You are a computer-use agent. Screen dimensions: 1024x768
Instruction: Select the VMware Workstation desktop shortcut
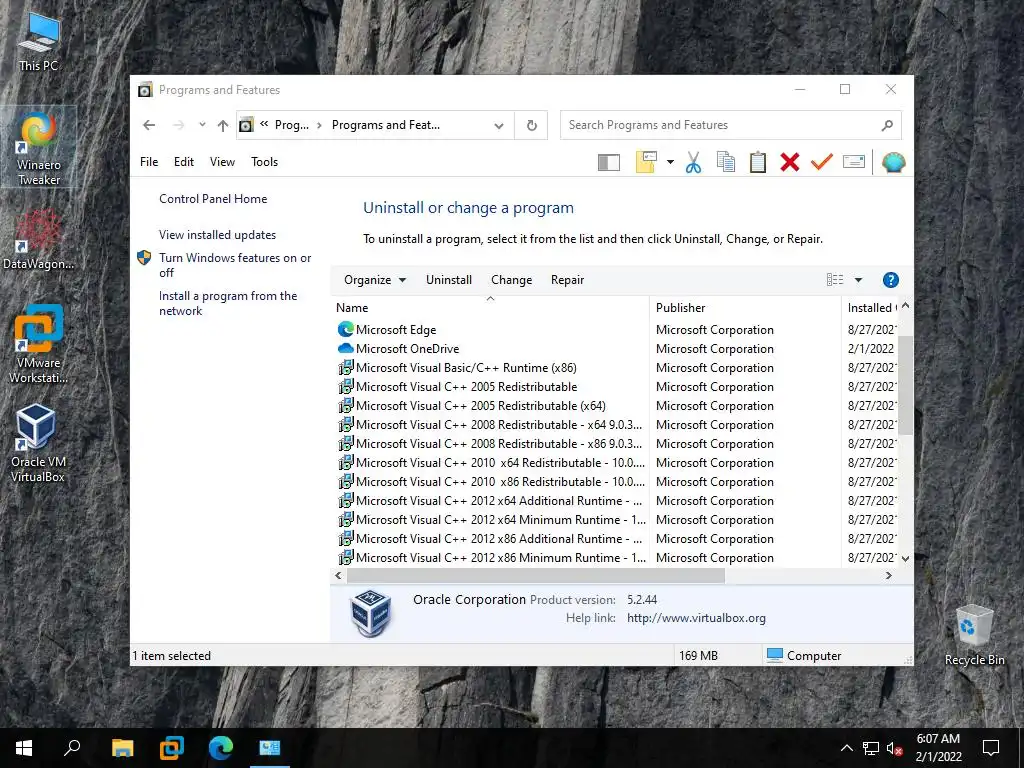point(39,344)
